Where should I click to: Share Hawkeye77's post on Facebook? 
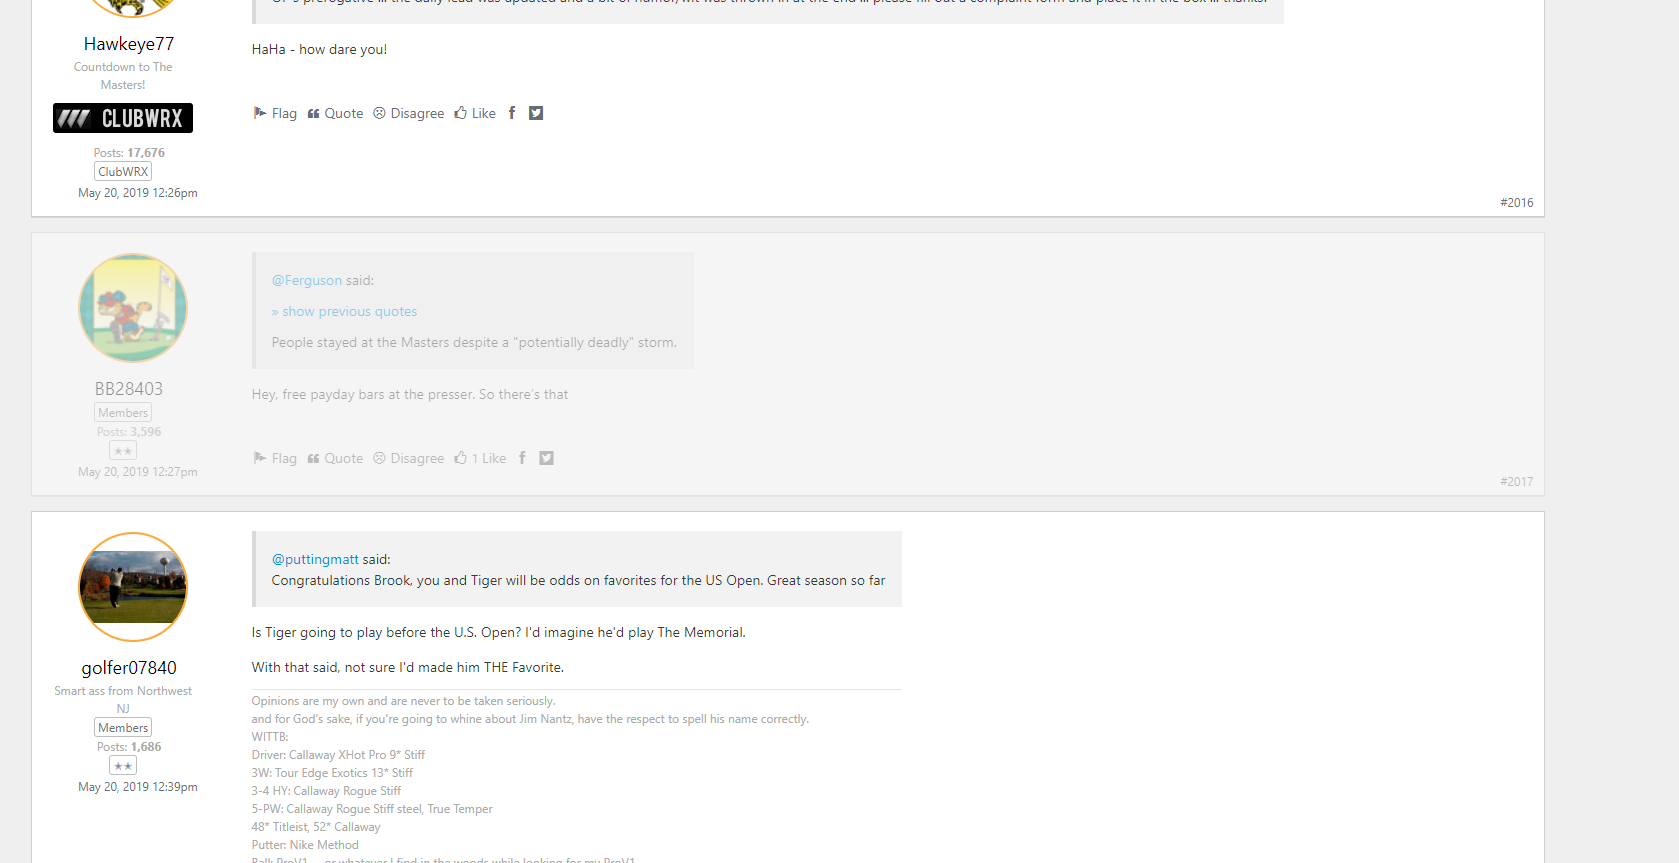pyautogui.click(x=512, y=113)
